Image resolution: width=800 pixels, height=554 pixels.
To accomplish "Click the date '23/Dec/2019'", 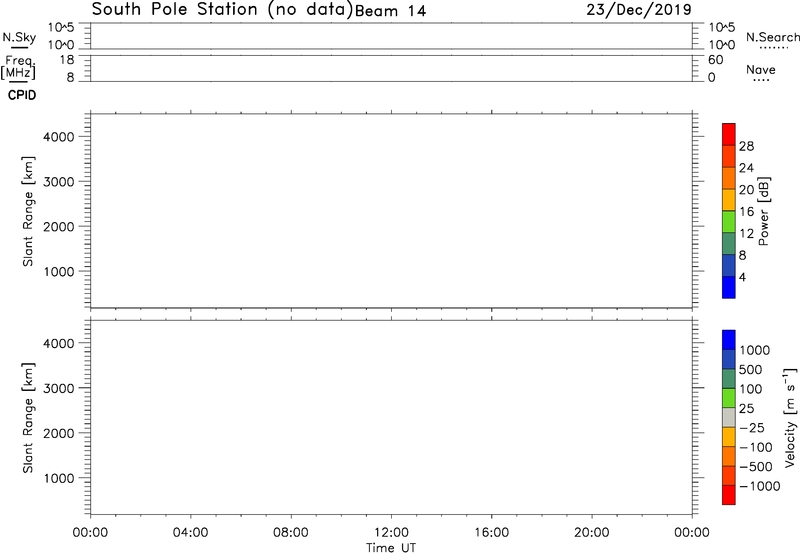I will 639,10.
